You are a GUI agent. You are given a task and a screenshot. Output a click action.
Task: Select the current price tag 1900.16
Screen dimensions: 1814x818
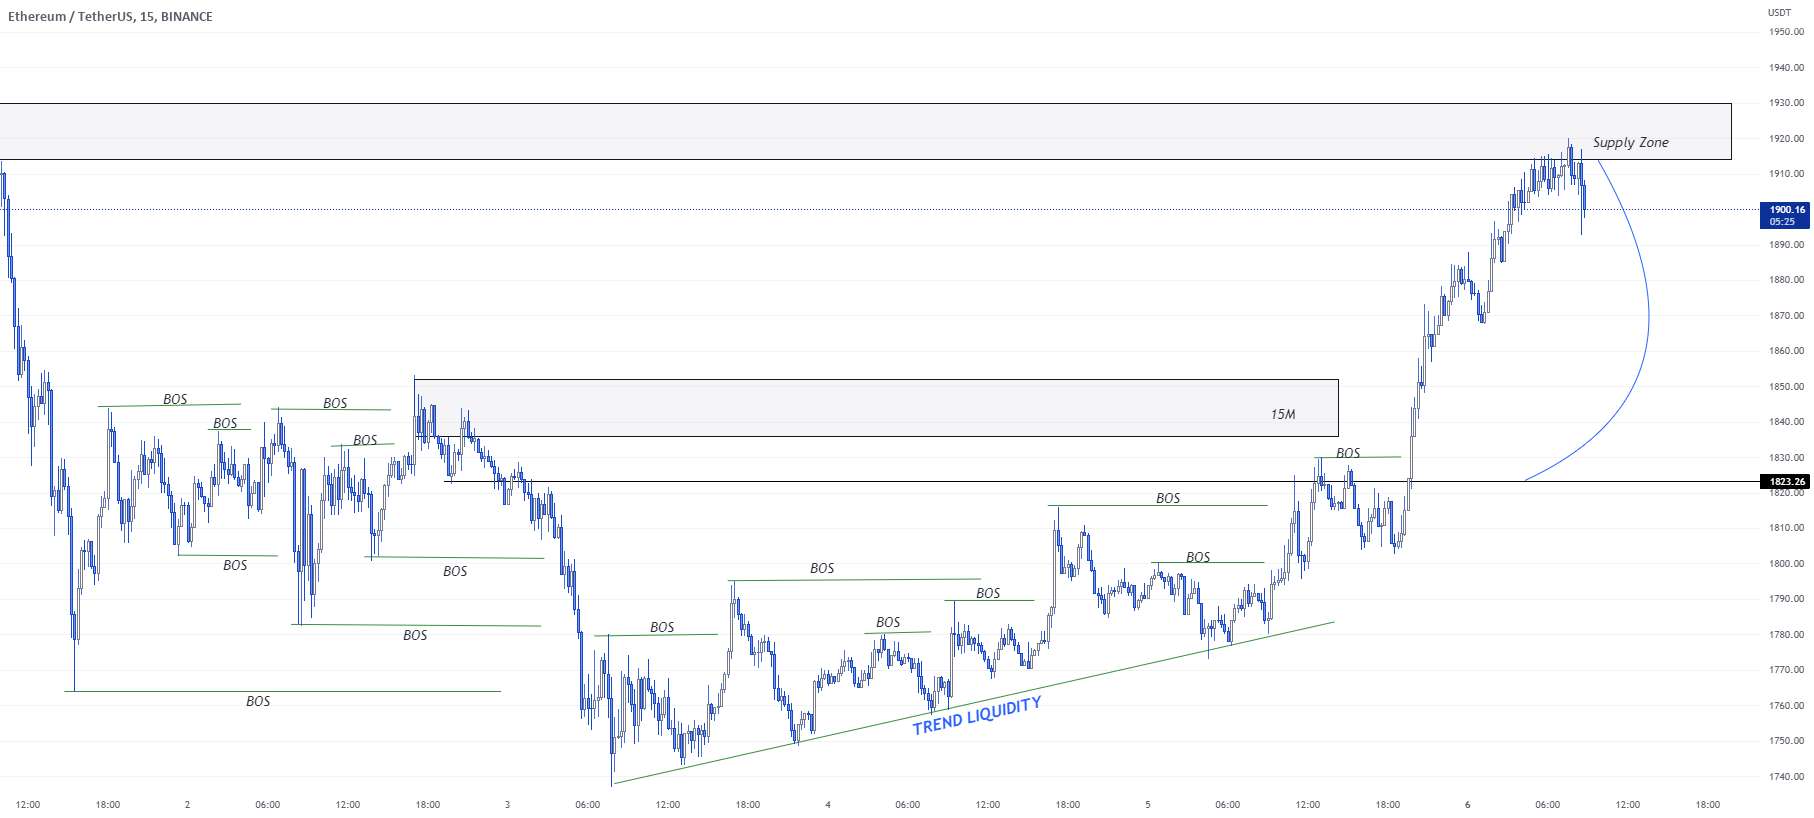[1784, 215]
